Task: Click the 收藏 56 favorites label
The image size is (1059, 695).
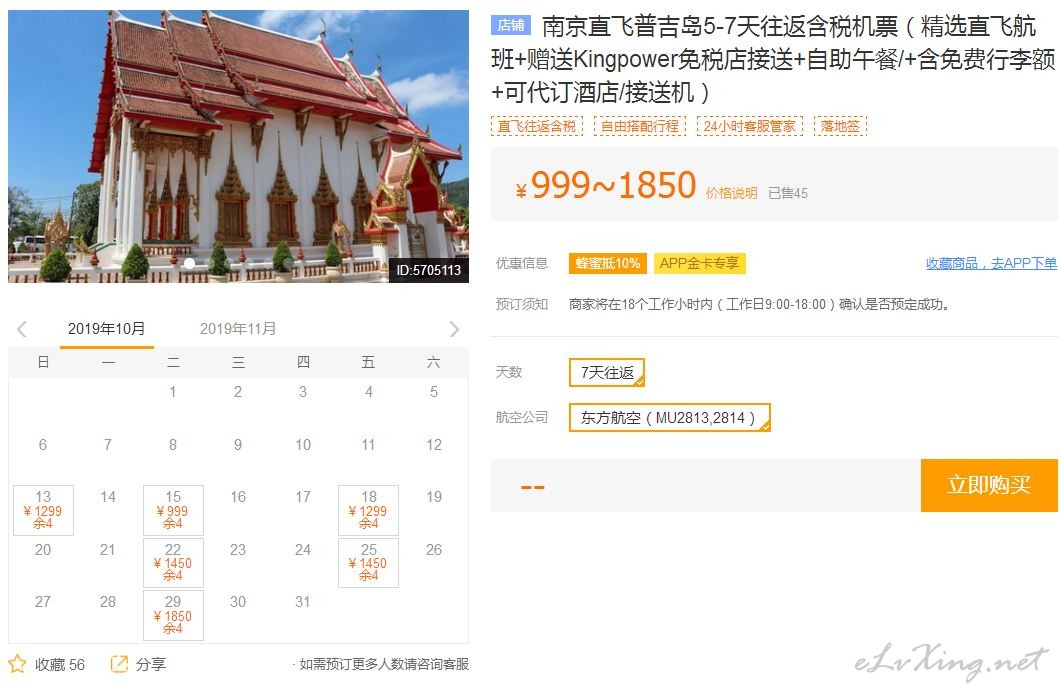Action: pos(60,665)
